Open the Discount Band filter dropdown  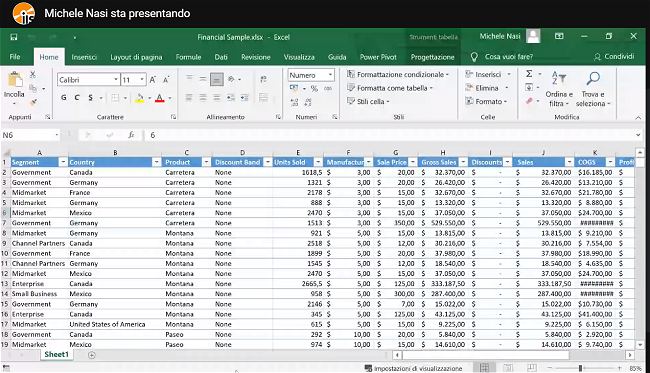coord(267,162)
